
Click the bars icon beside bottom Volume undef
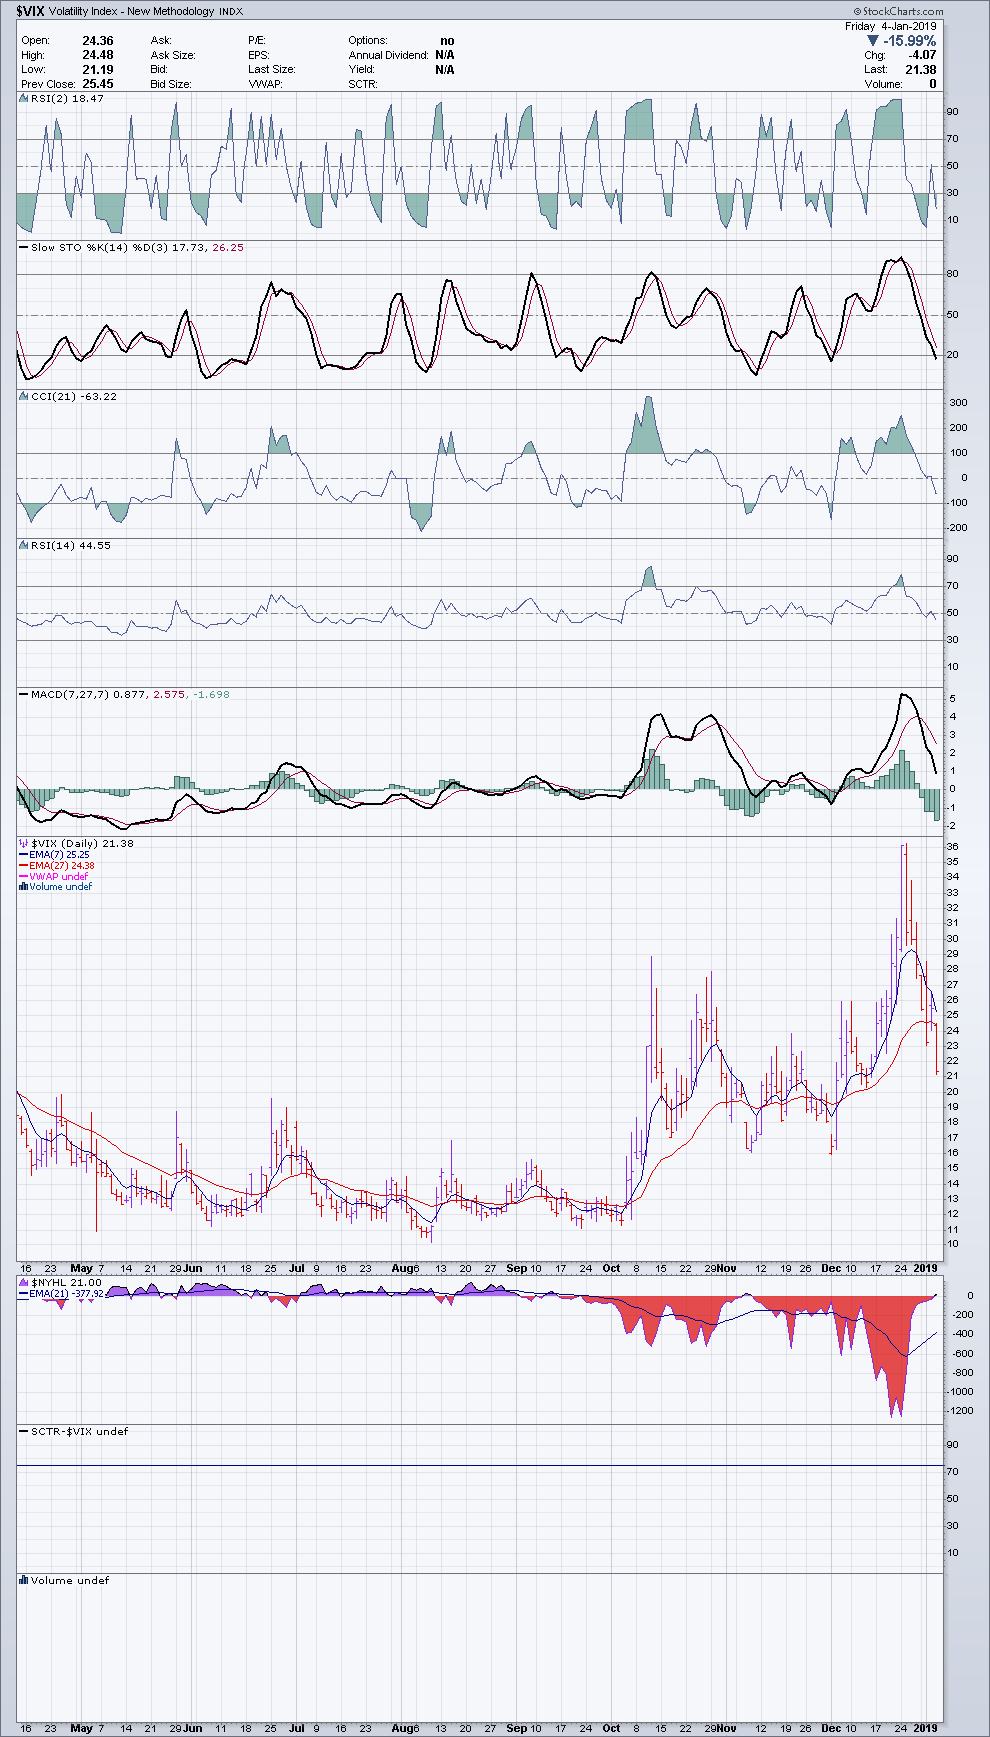click(24, 1580)
